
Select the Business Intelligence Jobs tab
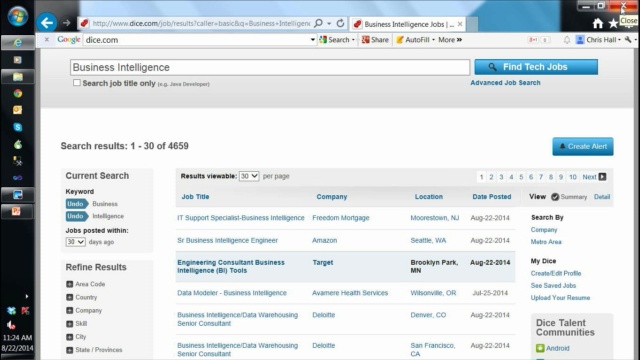click(x=407, y=24)
